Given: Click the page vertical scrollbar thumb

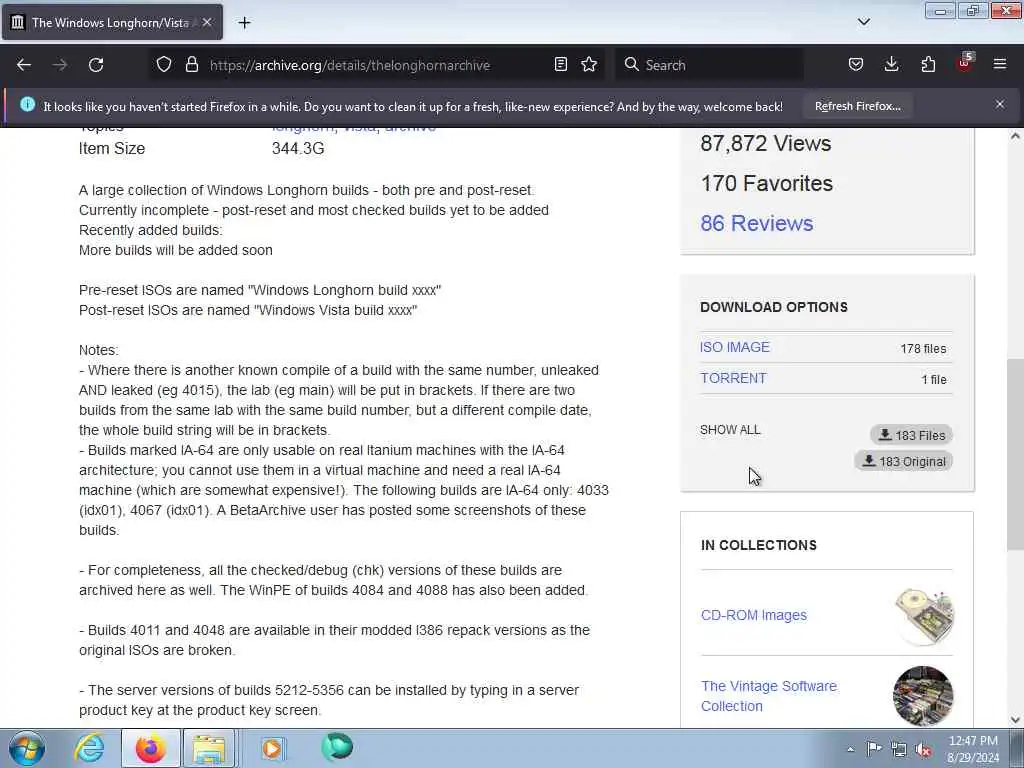Looking at the screenshot, I should click(x=1015, y=455).
